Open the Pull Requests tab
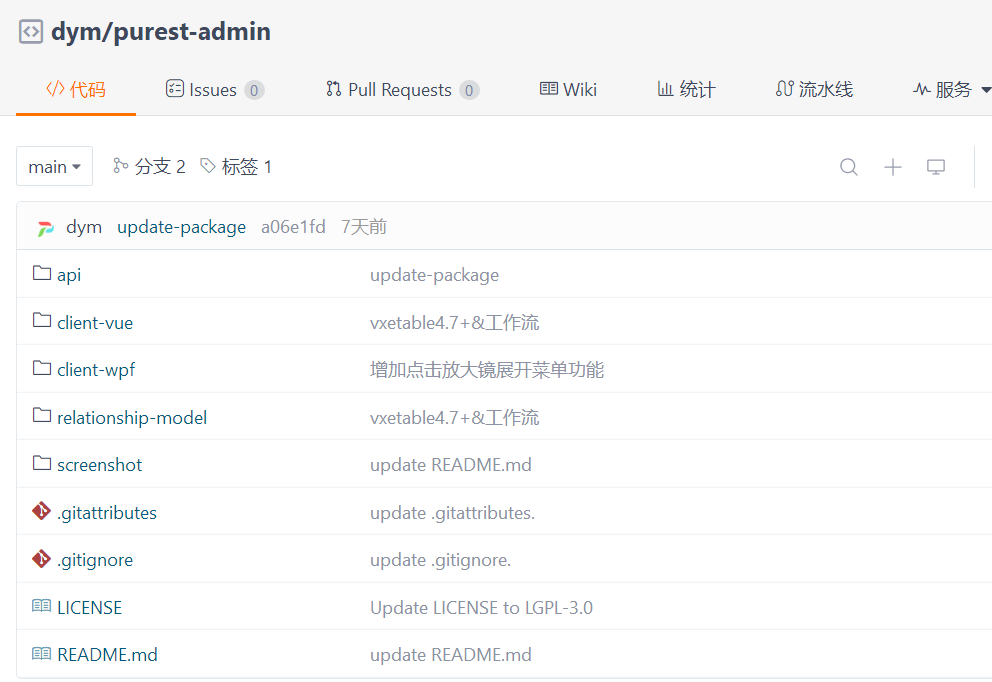The image size is (992, 682). [x=402, y=90]
